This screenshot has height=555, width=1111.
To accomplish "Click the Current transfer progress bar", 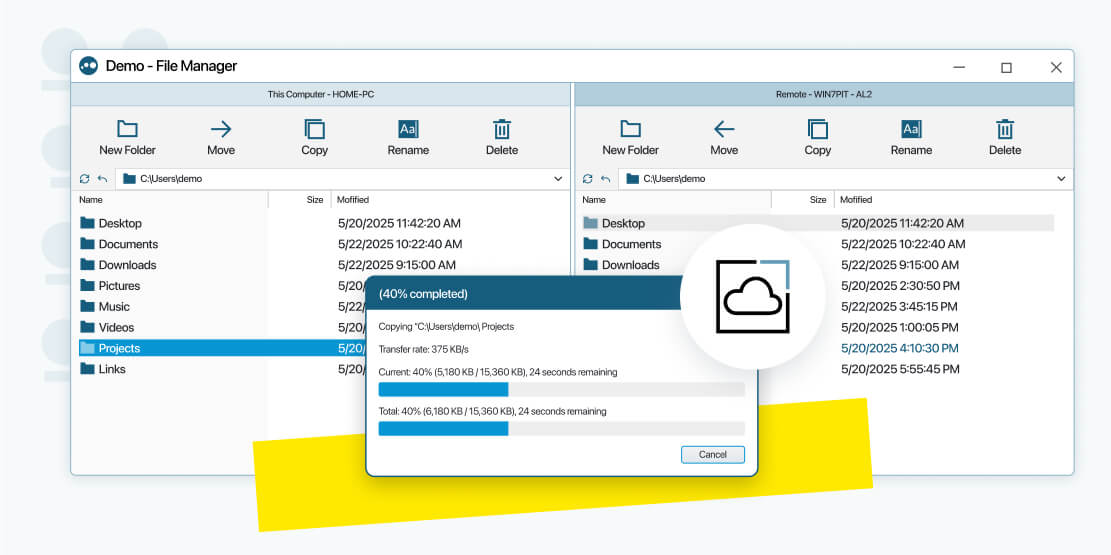I will tap(562, 389).
